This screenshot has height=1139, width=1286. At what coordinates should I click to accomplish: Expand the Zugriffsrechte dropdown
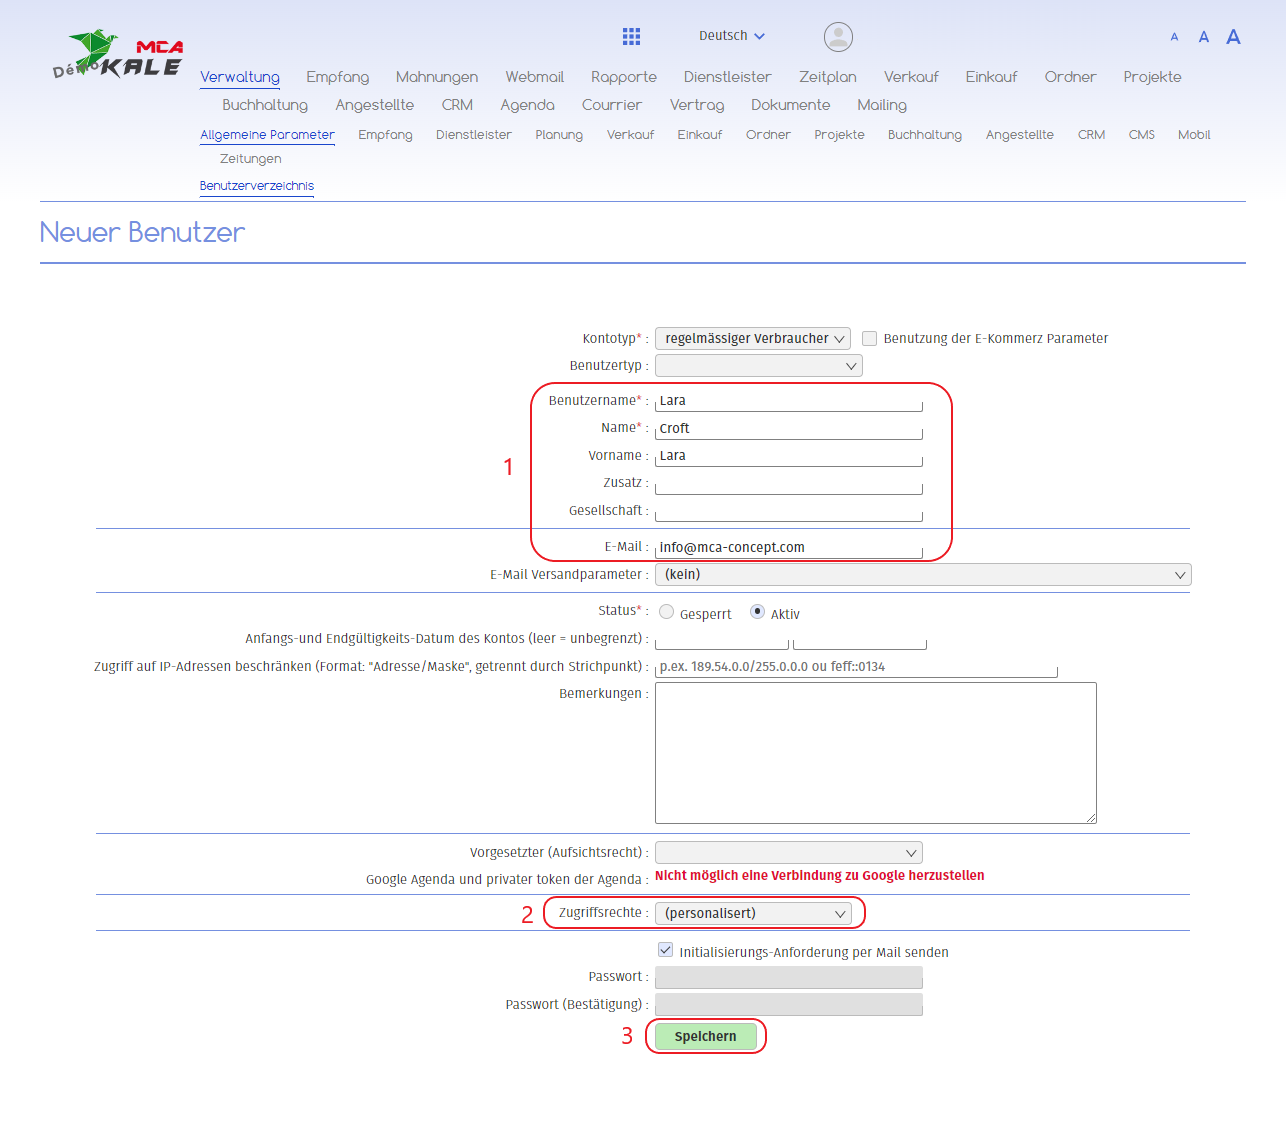(x=752, y=913)
